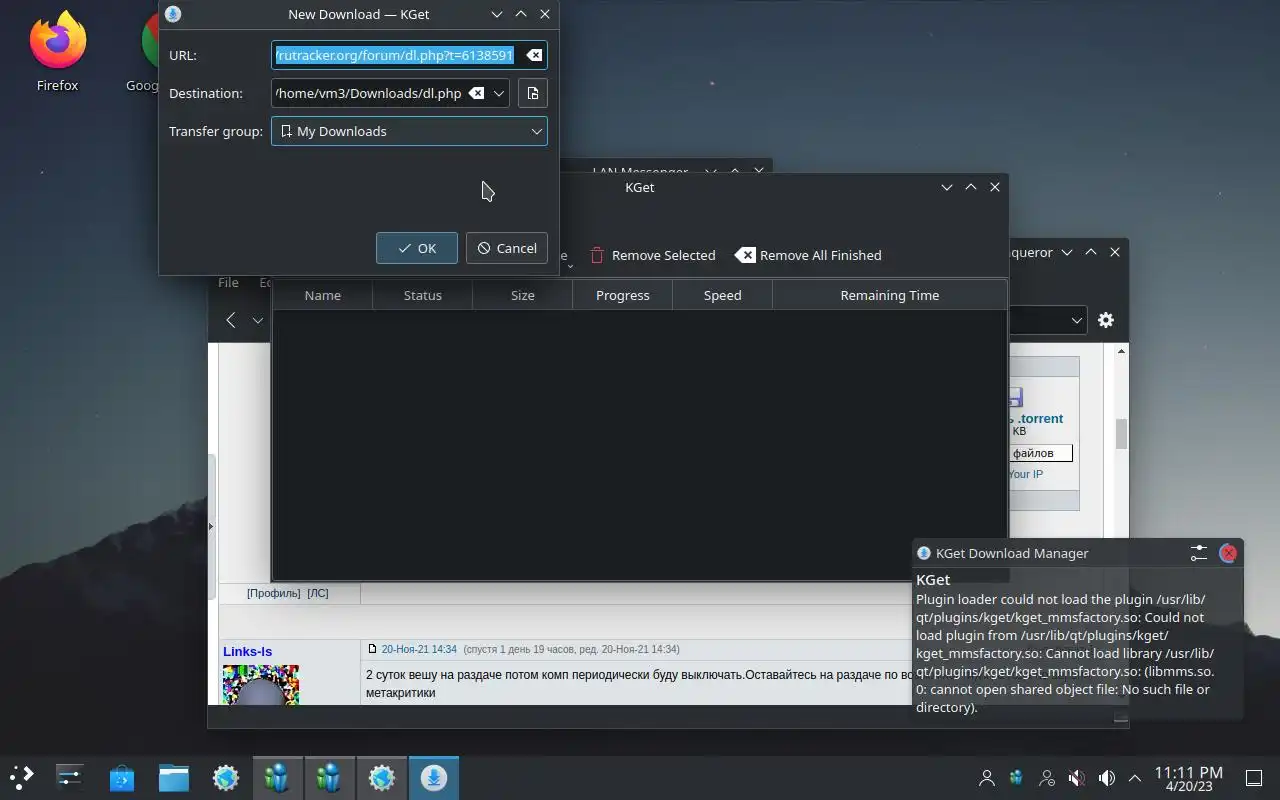Dismiss the KGet Download Manager notification
Viewport: 1280px width, 800px height.
1229,553
